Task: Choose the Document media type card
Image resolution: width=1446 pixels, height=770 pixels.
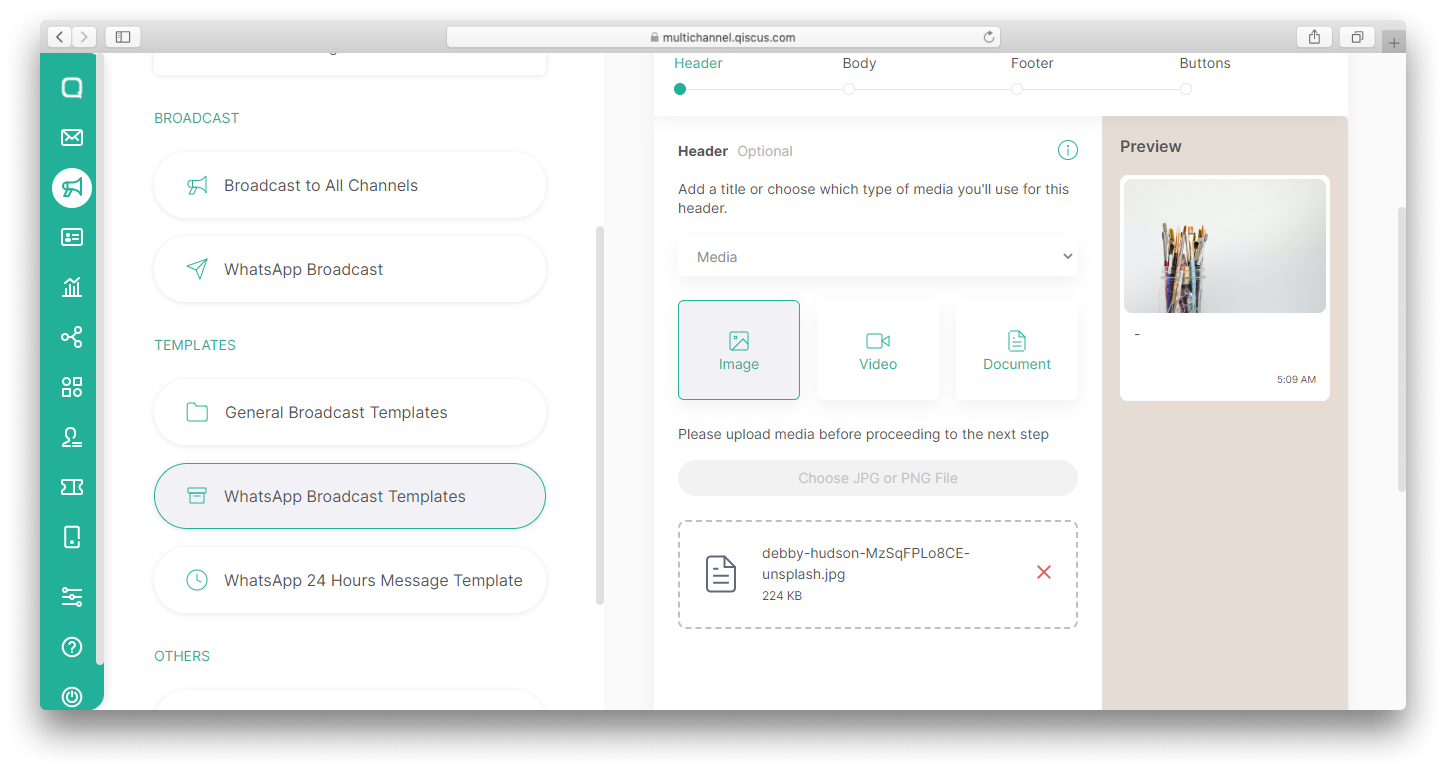Action: click(x=1017, y=350)
